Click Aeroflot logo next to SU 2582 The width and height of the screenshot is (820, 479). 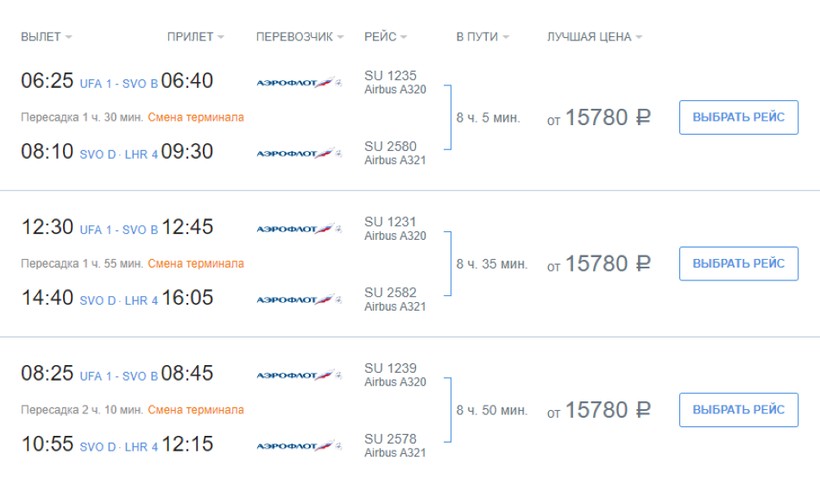299,299
